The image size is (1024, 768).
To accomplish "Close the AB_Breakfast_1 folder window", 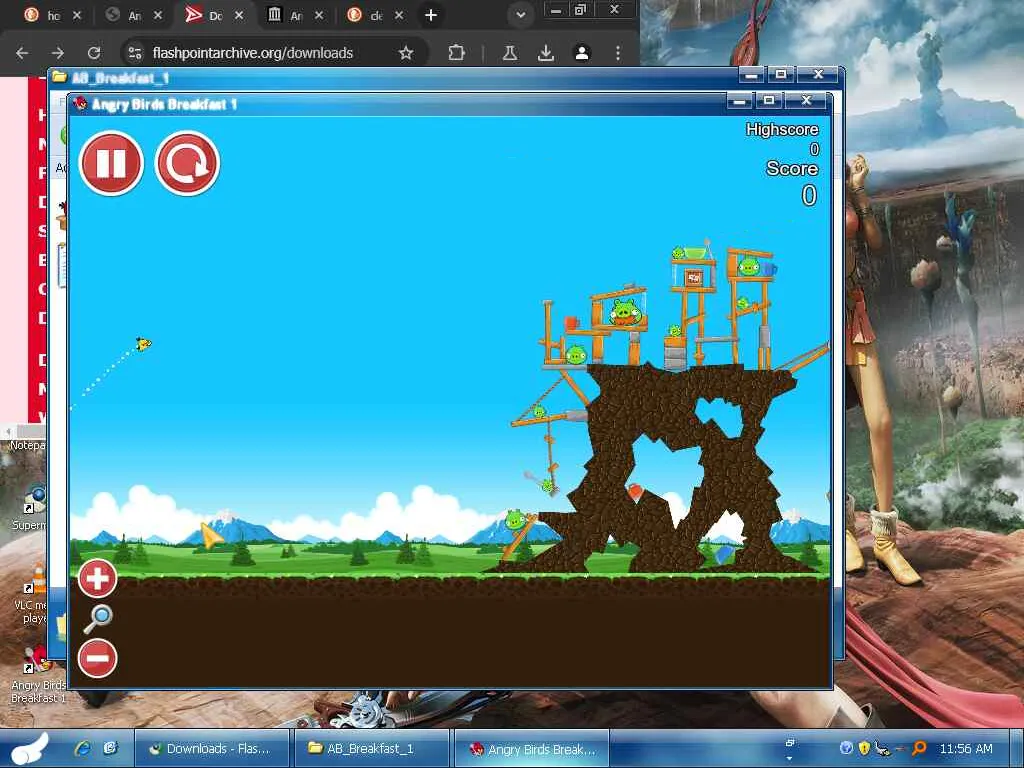I will point(818,74).
